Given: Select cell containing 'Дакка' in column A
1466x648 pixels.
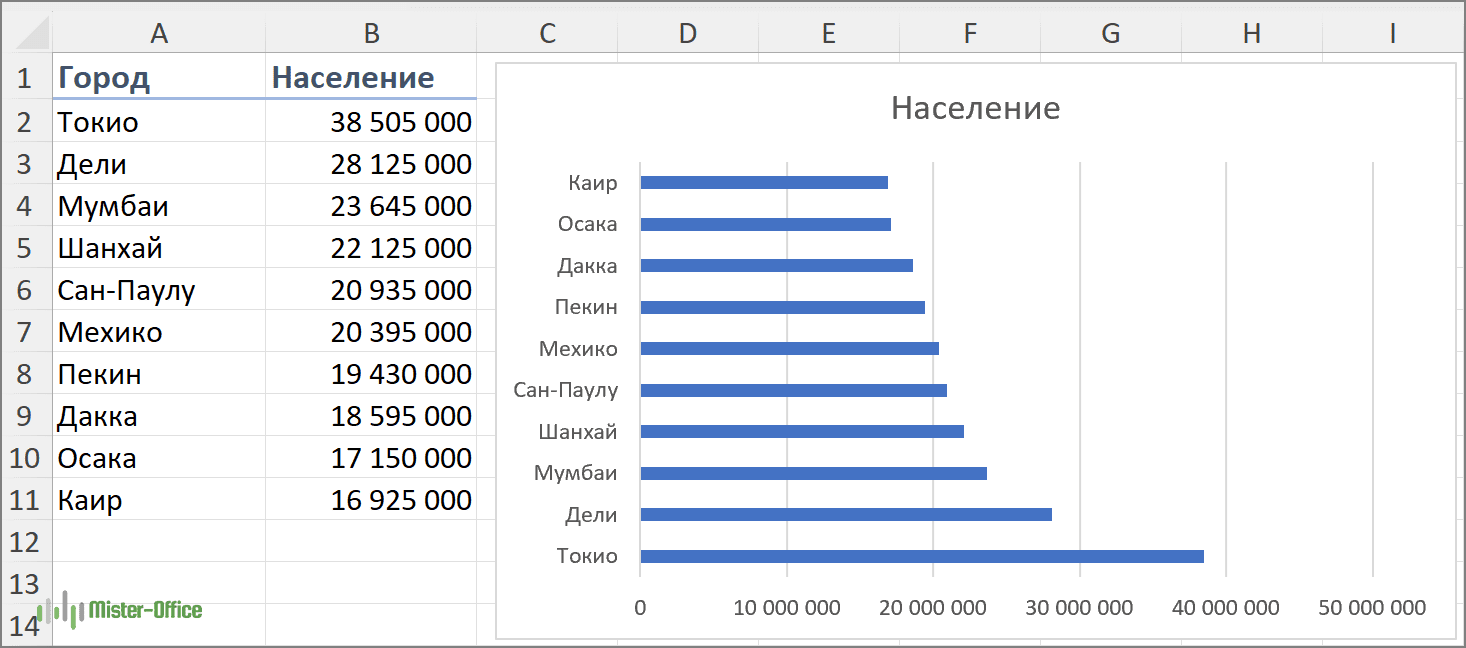Looking at the screenshot, I should point(158,415).
